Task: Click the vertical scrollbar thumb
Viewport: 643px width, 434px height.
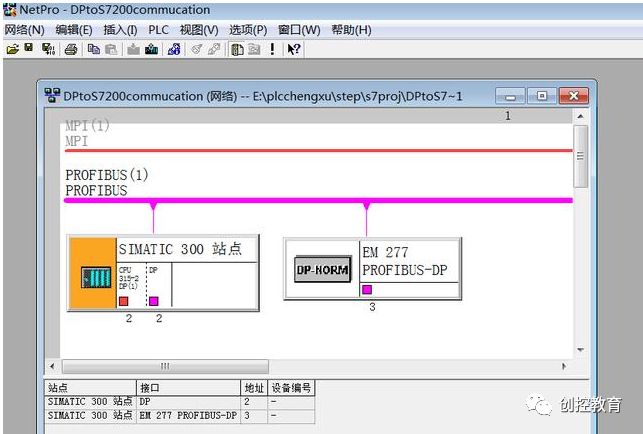Action: [580, 156]
